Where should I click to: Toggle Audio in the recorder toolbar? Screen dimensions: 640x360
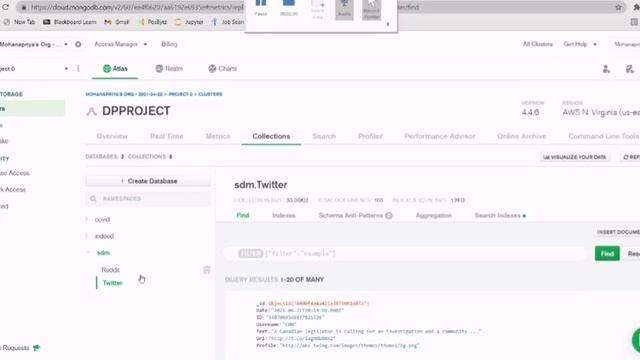[x=344, y=9]
